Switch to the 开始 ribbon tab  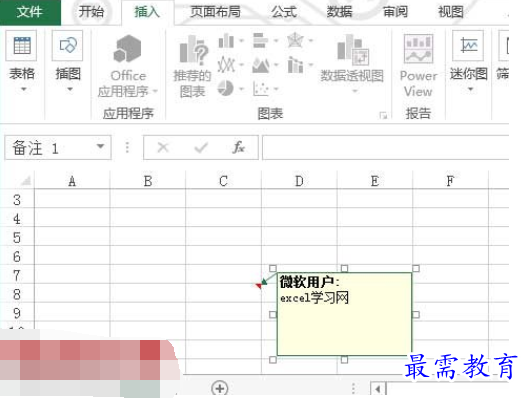tap(91, 12)
